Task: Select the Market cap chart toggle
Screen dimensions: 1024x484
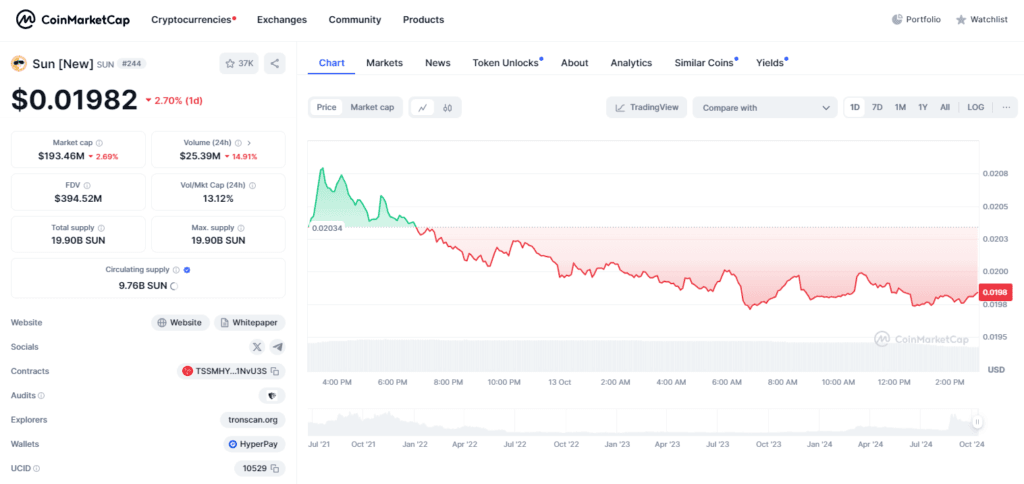Action: (x=372, y=107)
